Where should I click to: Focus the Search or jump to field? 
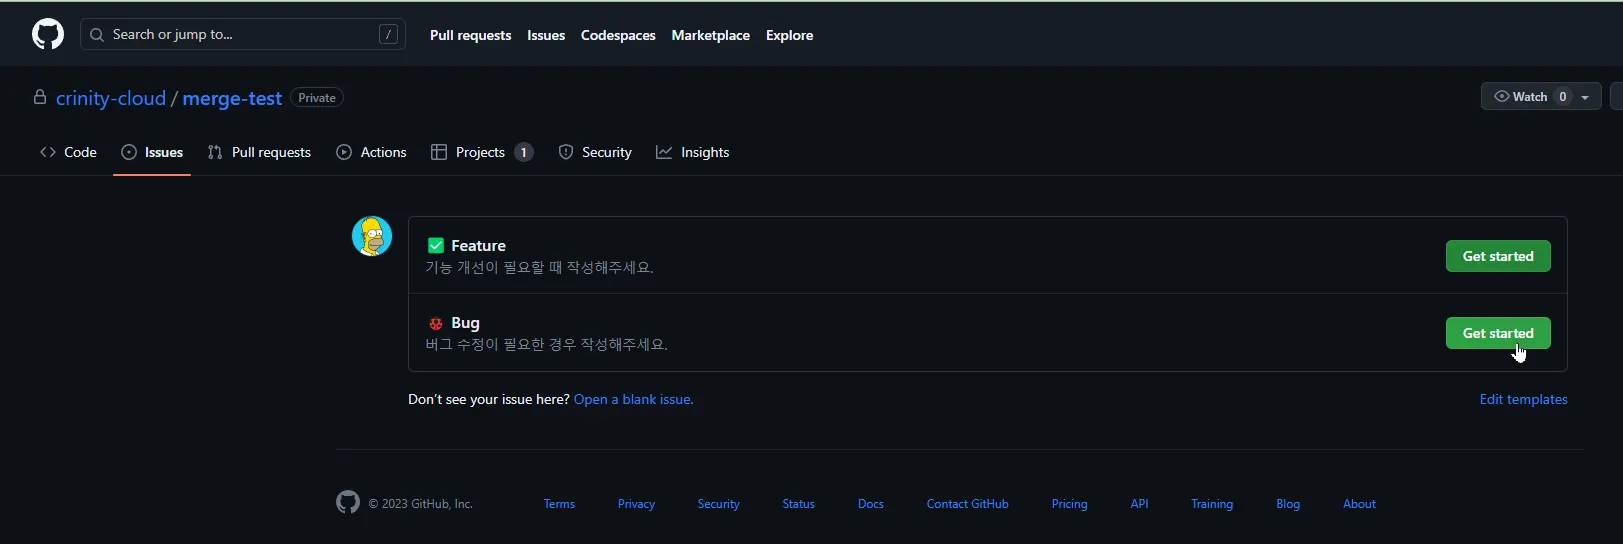pos(243,34)
